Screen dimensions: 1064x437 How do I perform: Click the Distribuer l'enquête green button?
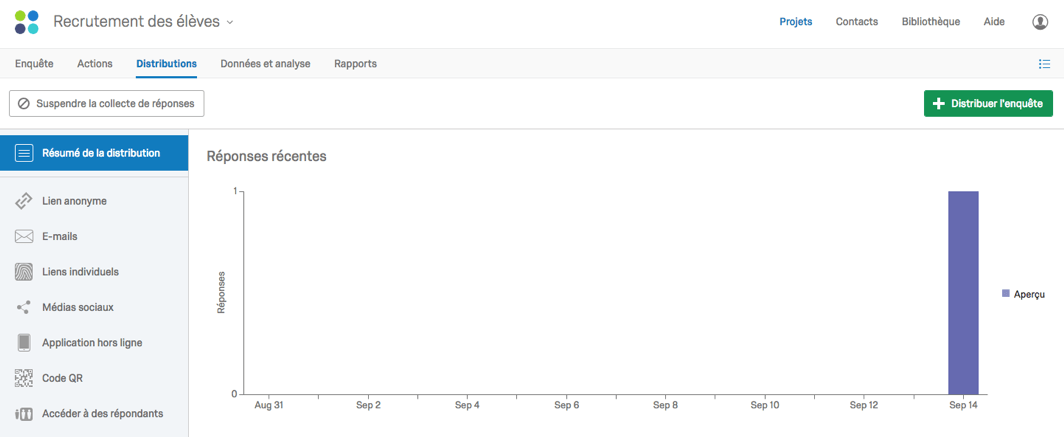(x=988, y=104)
